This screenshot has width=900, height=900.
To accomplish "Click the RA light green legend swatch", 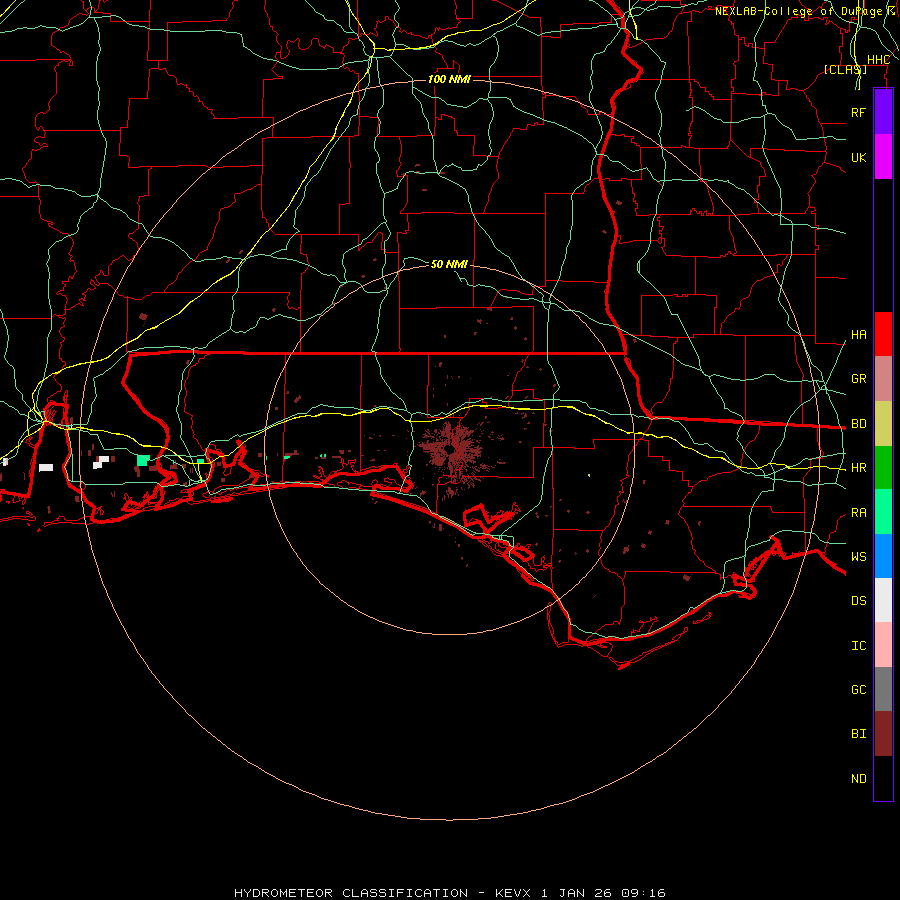I will point(883,512).
